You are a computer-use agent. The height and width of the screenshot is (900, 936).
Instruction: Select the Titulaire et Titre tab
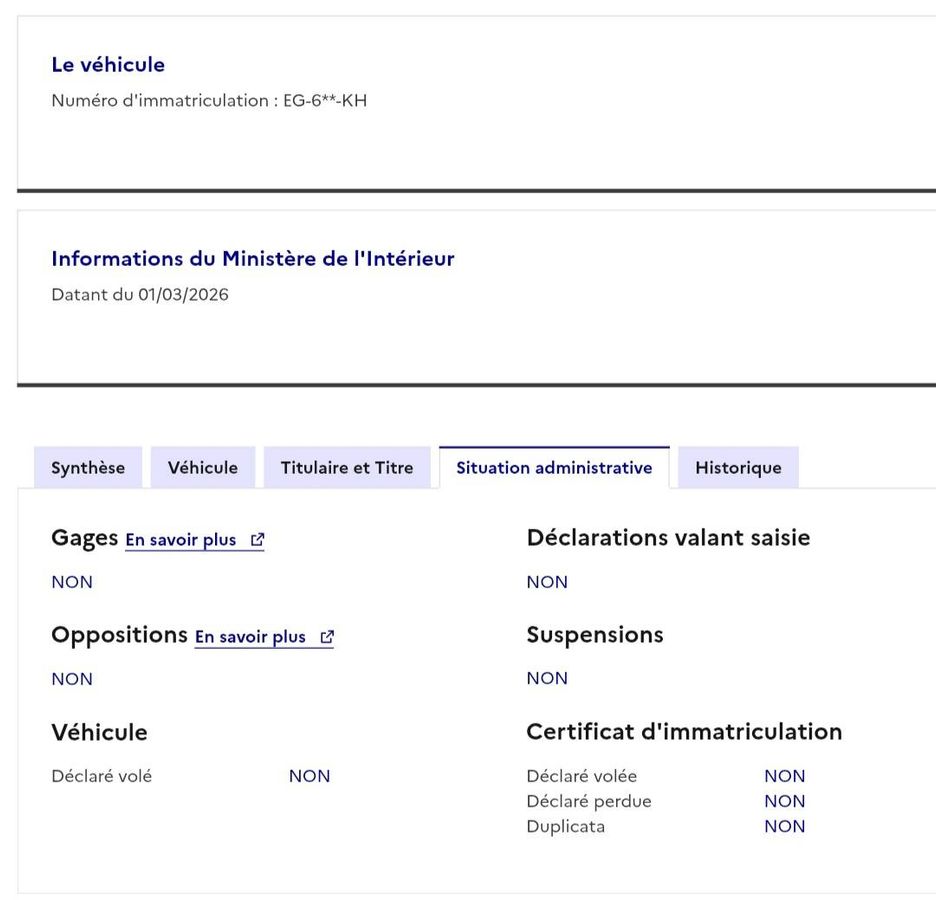point(347,468)
